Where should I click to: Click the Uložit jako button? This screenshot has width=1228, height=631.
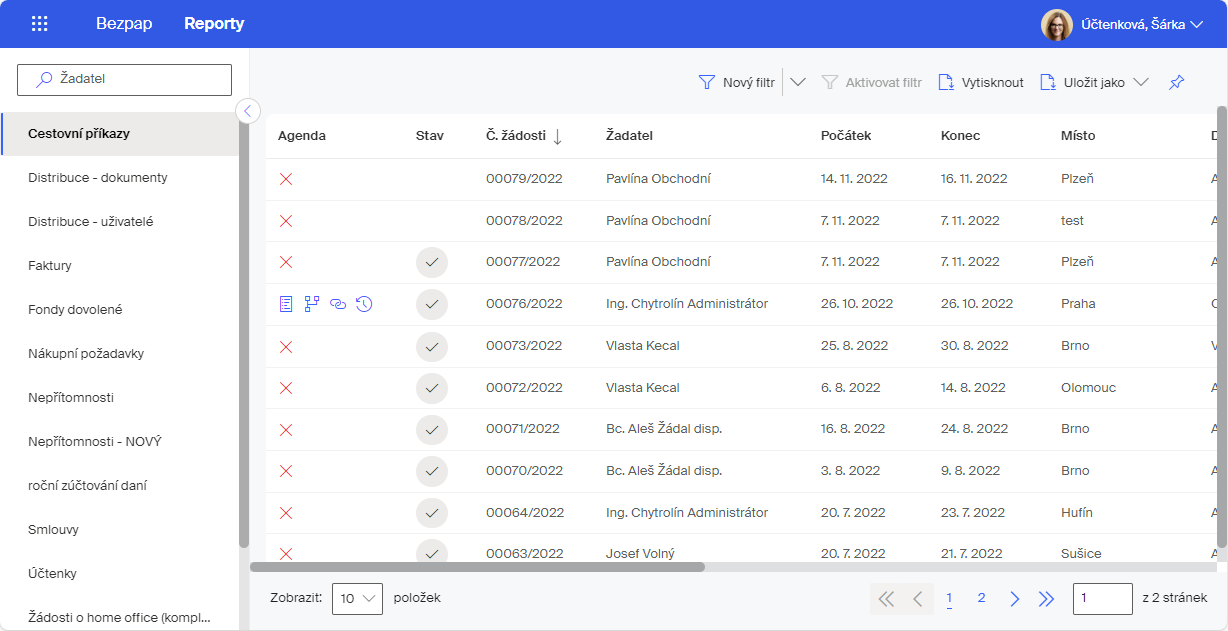click(x=1083, y=83)
